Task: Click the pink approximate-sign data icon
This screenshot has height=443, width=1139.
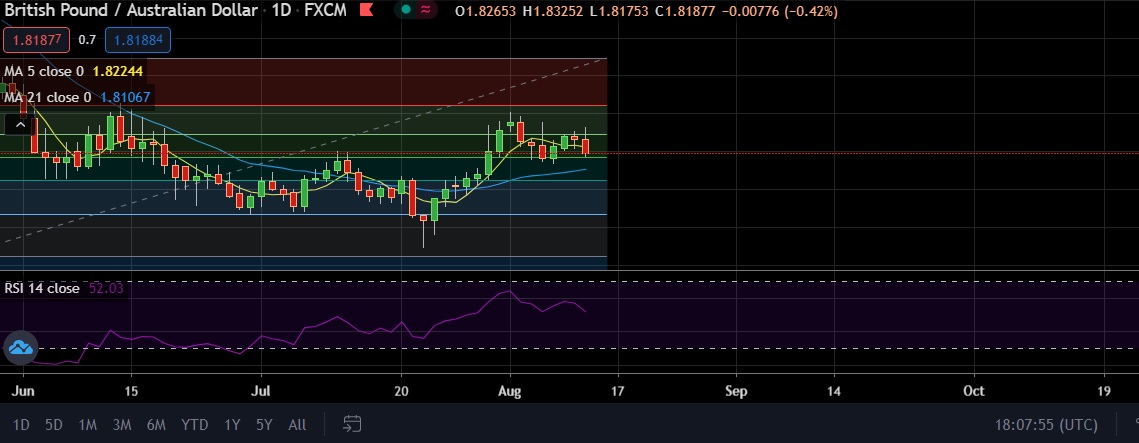Action: click(426, 10)
